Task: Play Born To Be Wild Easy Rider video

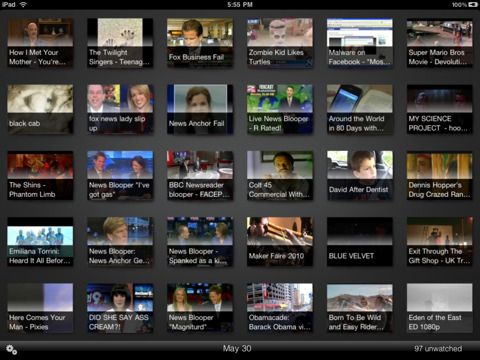Action: coord(360,308)
